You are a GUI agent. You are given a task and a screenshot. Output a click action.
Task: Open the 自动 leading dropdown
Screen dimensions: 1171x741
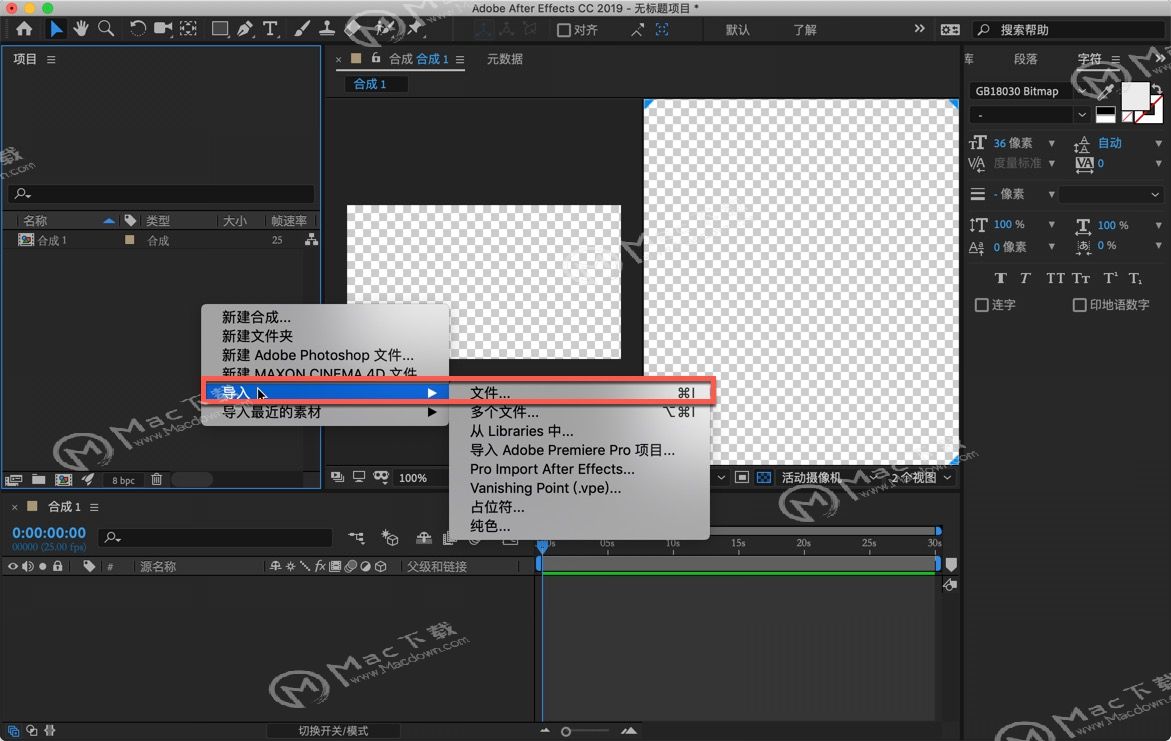[1158, 143]
